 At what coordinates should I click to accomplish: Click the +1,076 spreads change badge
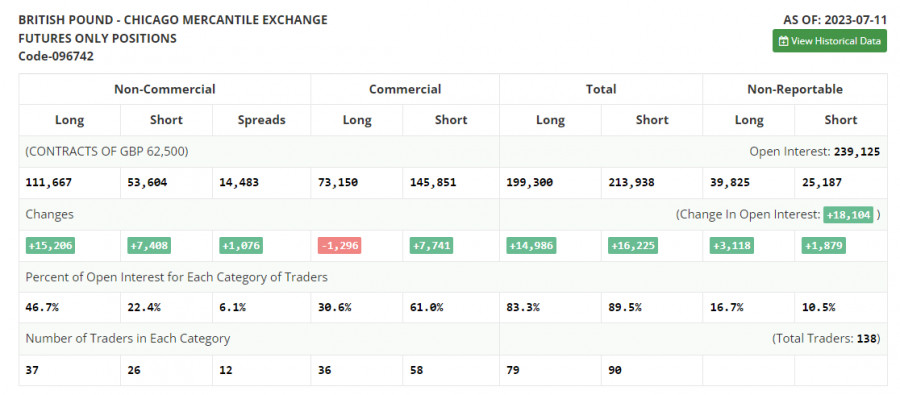click(241, 246)
